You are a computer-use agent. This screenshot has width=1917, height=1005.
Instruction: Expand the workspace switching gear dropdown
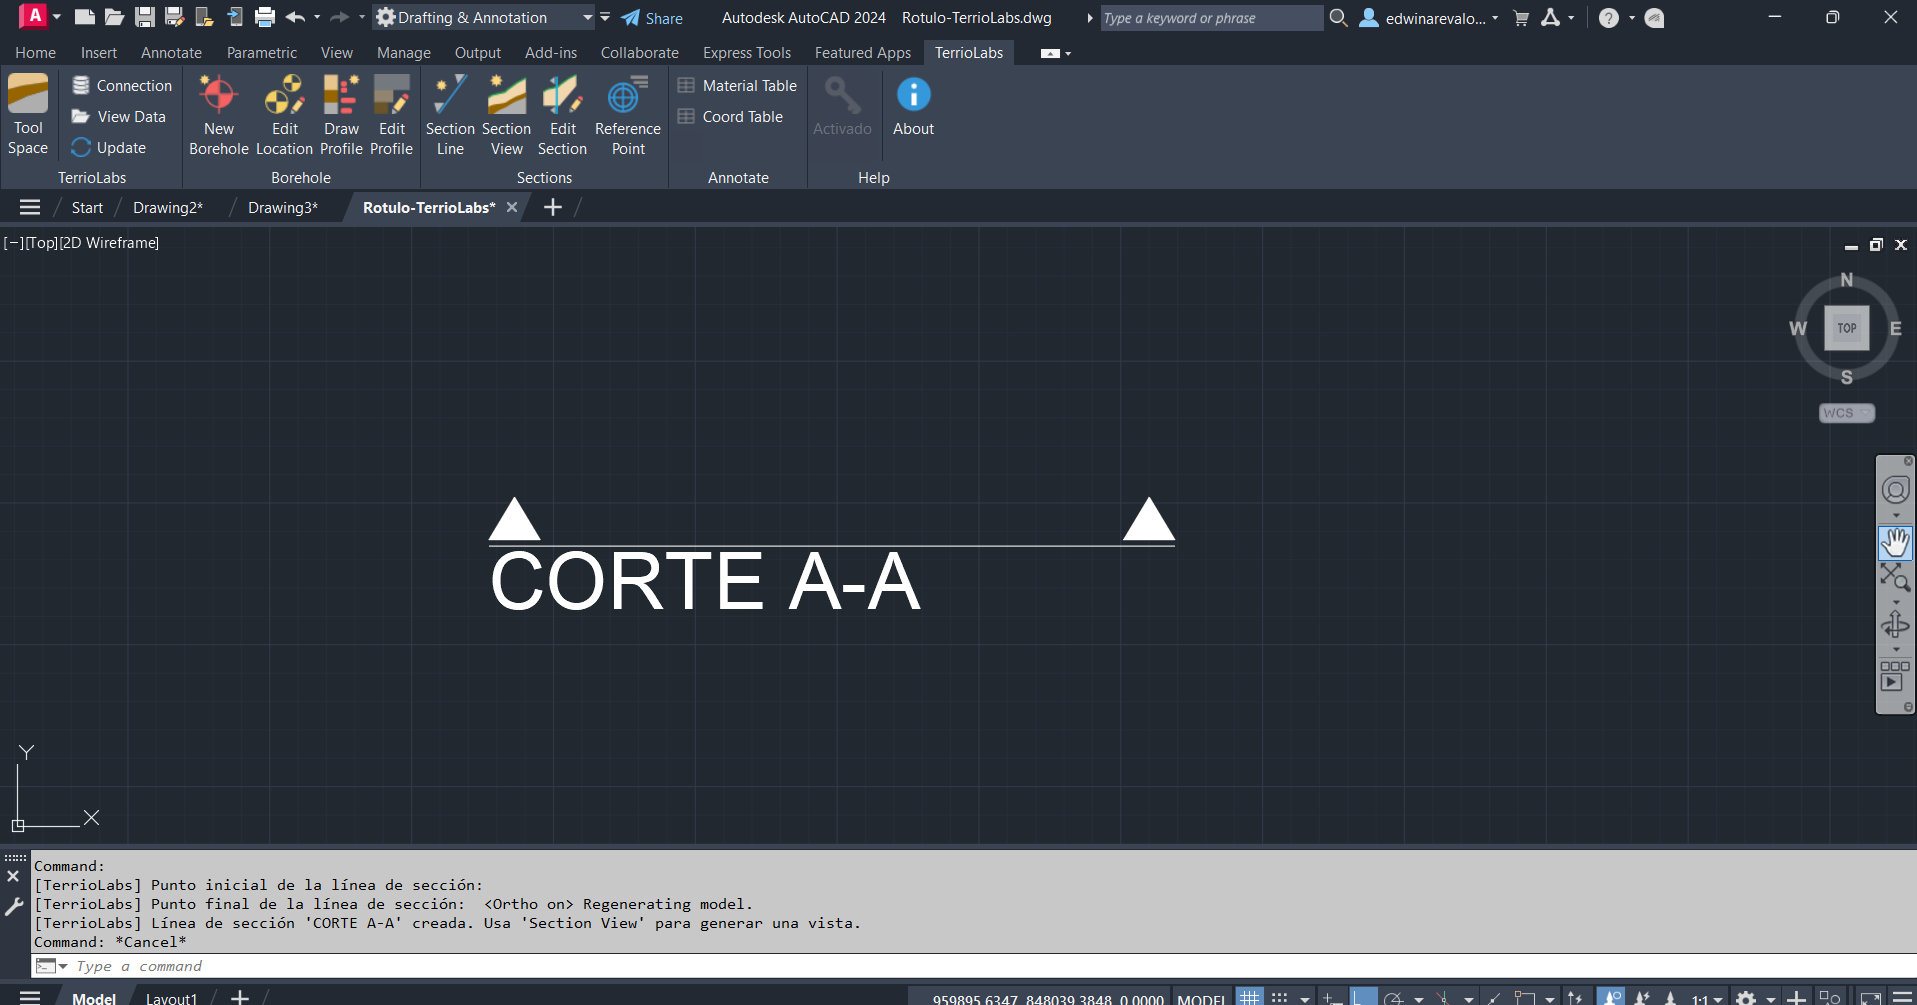click(x=1771, y=998)
